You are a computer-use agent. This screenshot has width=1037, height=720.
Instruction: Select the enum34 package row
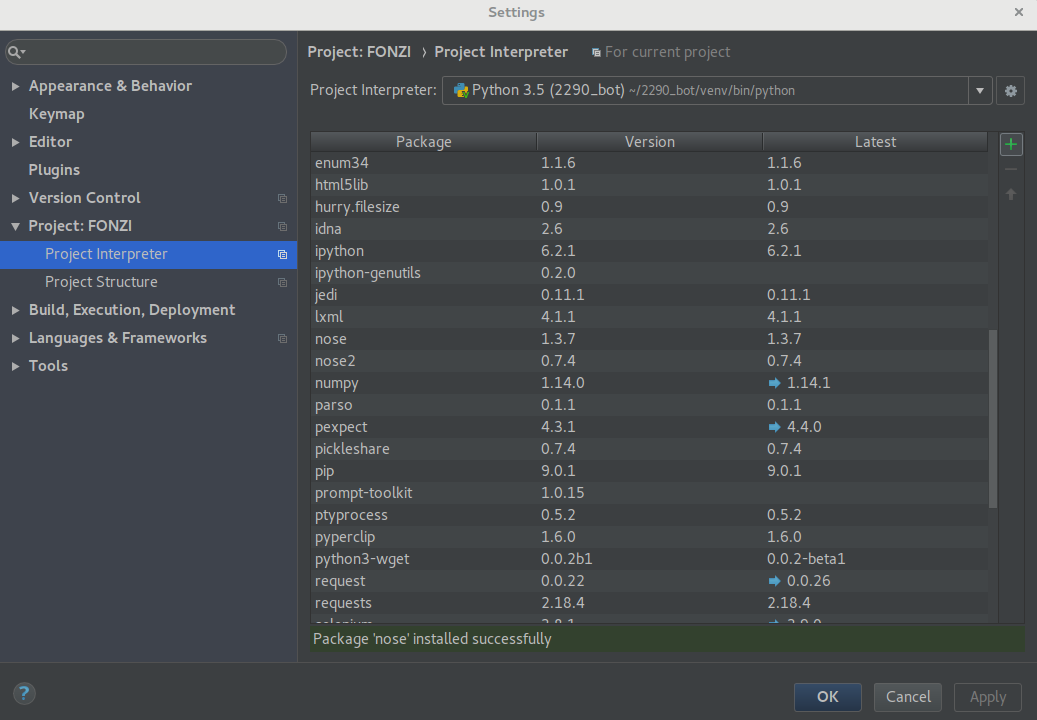click(x=649, y=163)
